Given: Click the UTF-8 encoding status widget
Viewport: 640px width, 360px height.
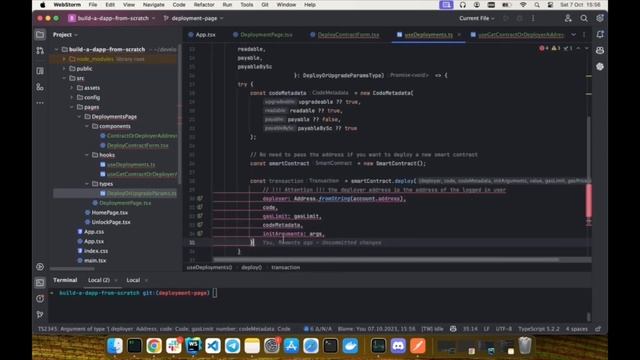Looking at the screenshot, I should [x=504, y=329].
